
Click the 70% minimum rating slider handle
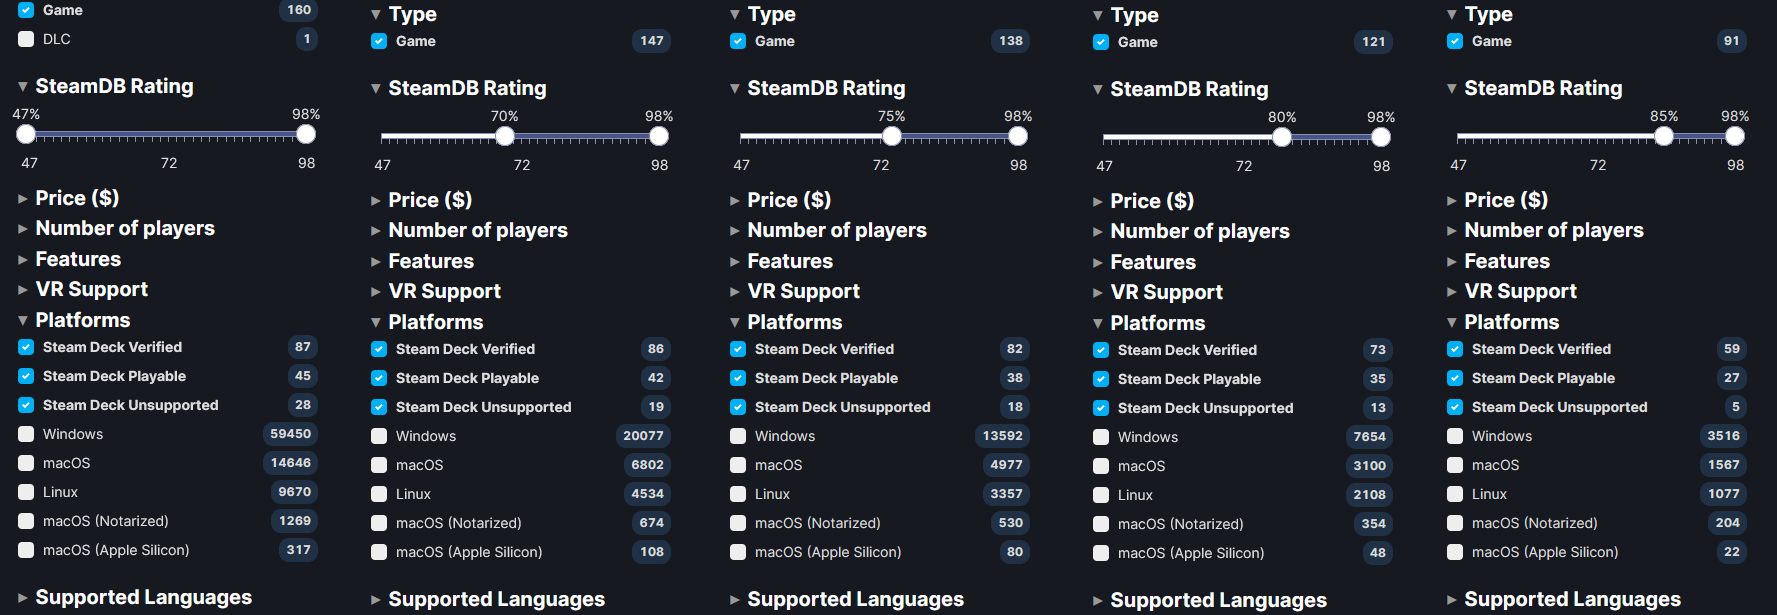pos(505,136)
